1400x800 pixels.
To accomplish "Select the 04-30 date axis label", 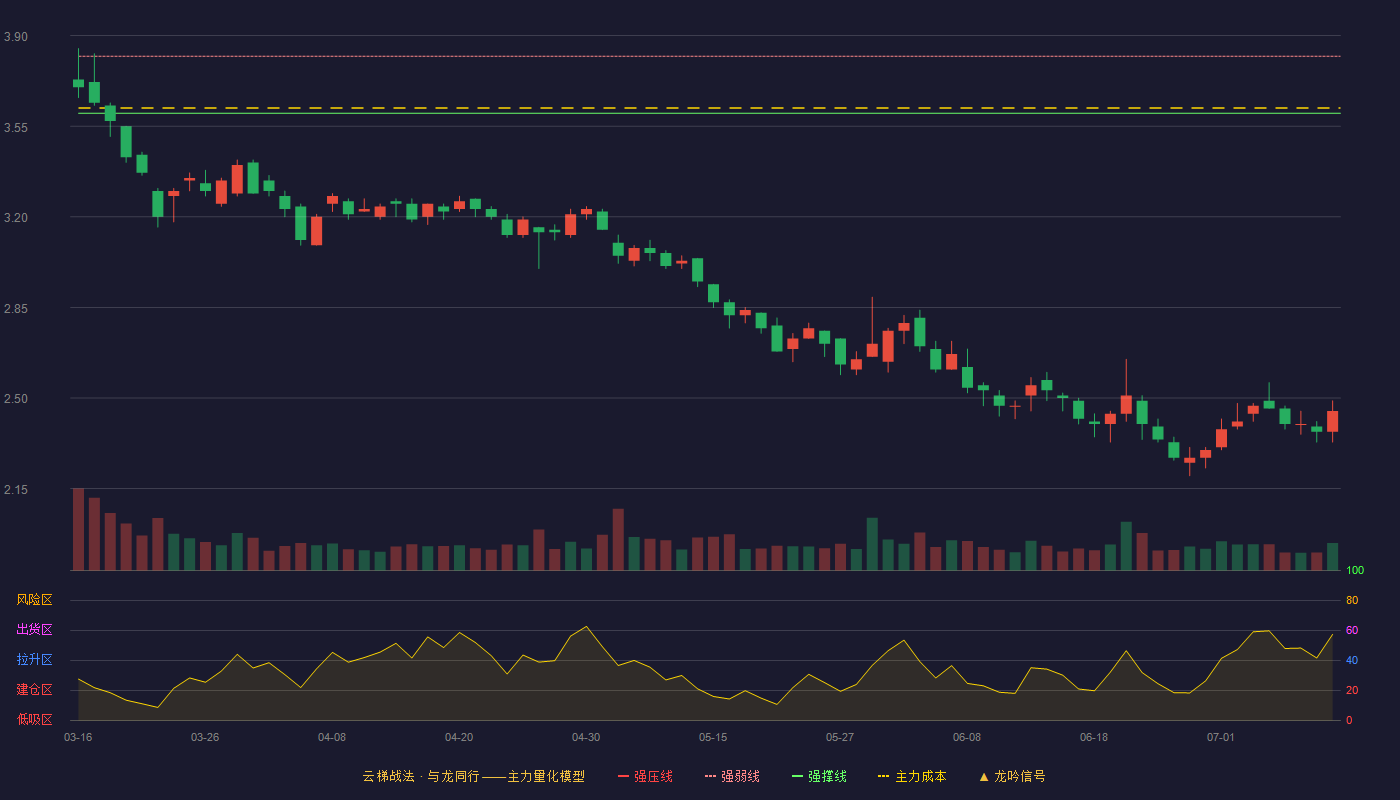I will 586,737.
